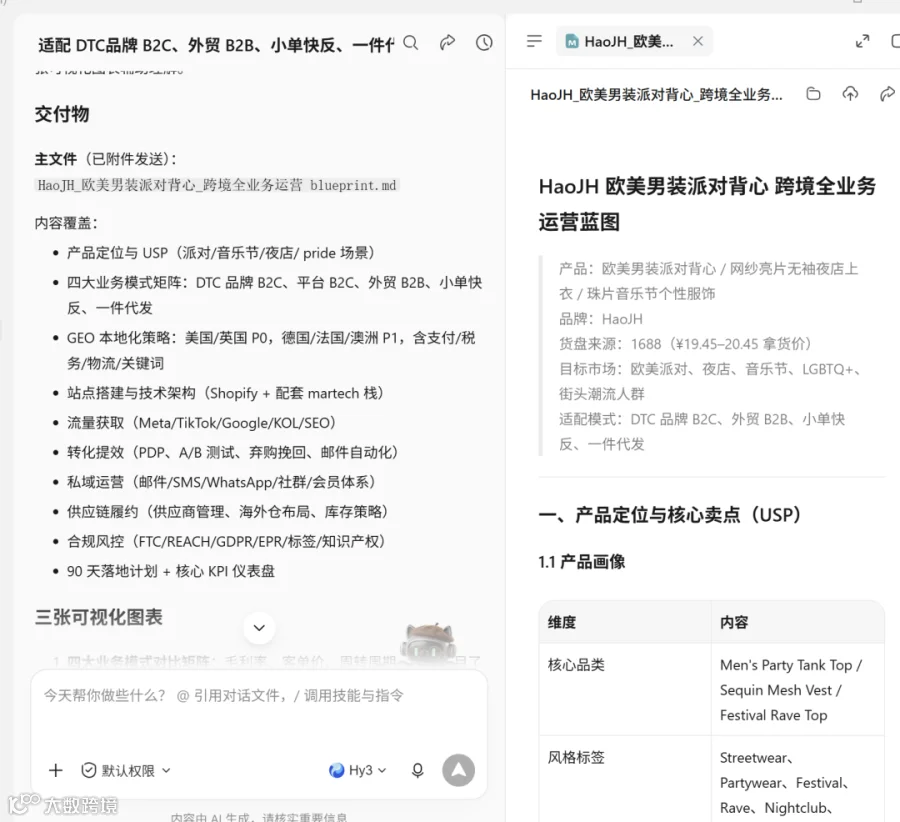The height and width of the screenshot is (822, 900).
Task: Click the share arrow icon in the chat header
Action: click(447, 42)
